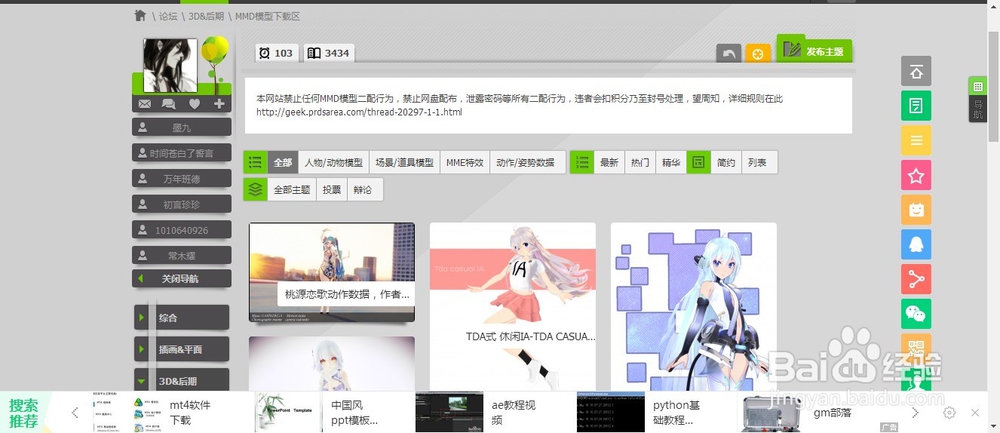Viewport: 1000px width, 433px height.
Task: Select the 全部 category filter
Action: [x=283, y=163]
